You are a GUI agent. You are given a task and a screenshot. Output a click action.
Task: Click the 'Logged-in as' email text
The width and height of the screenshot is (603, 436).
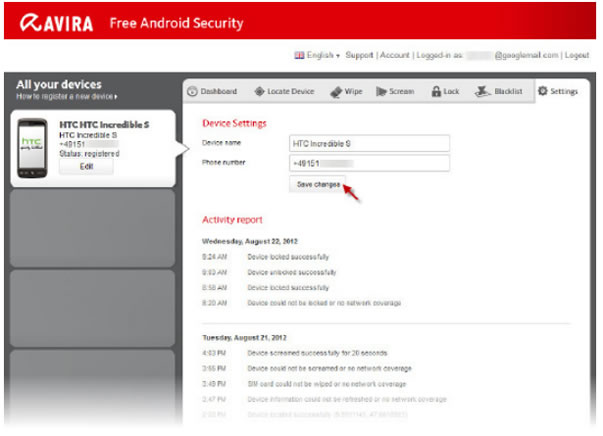487,55
